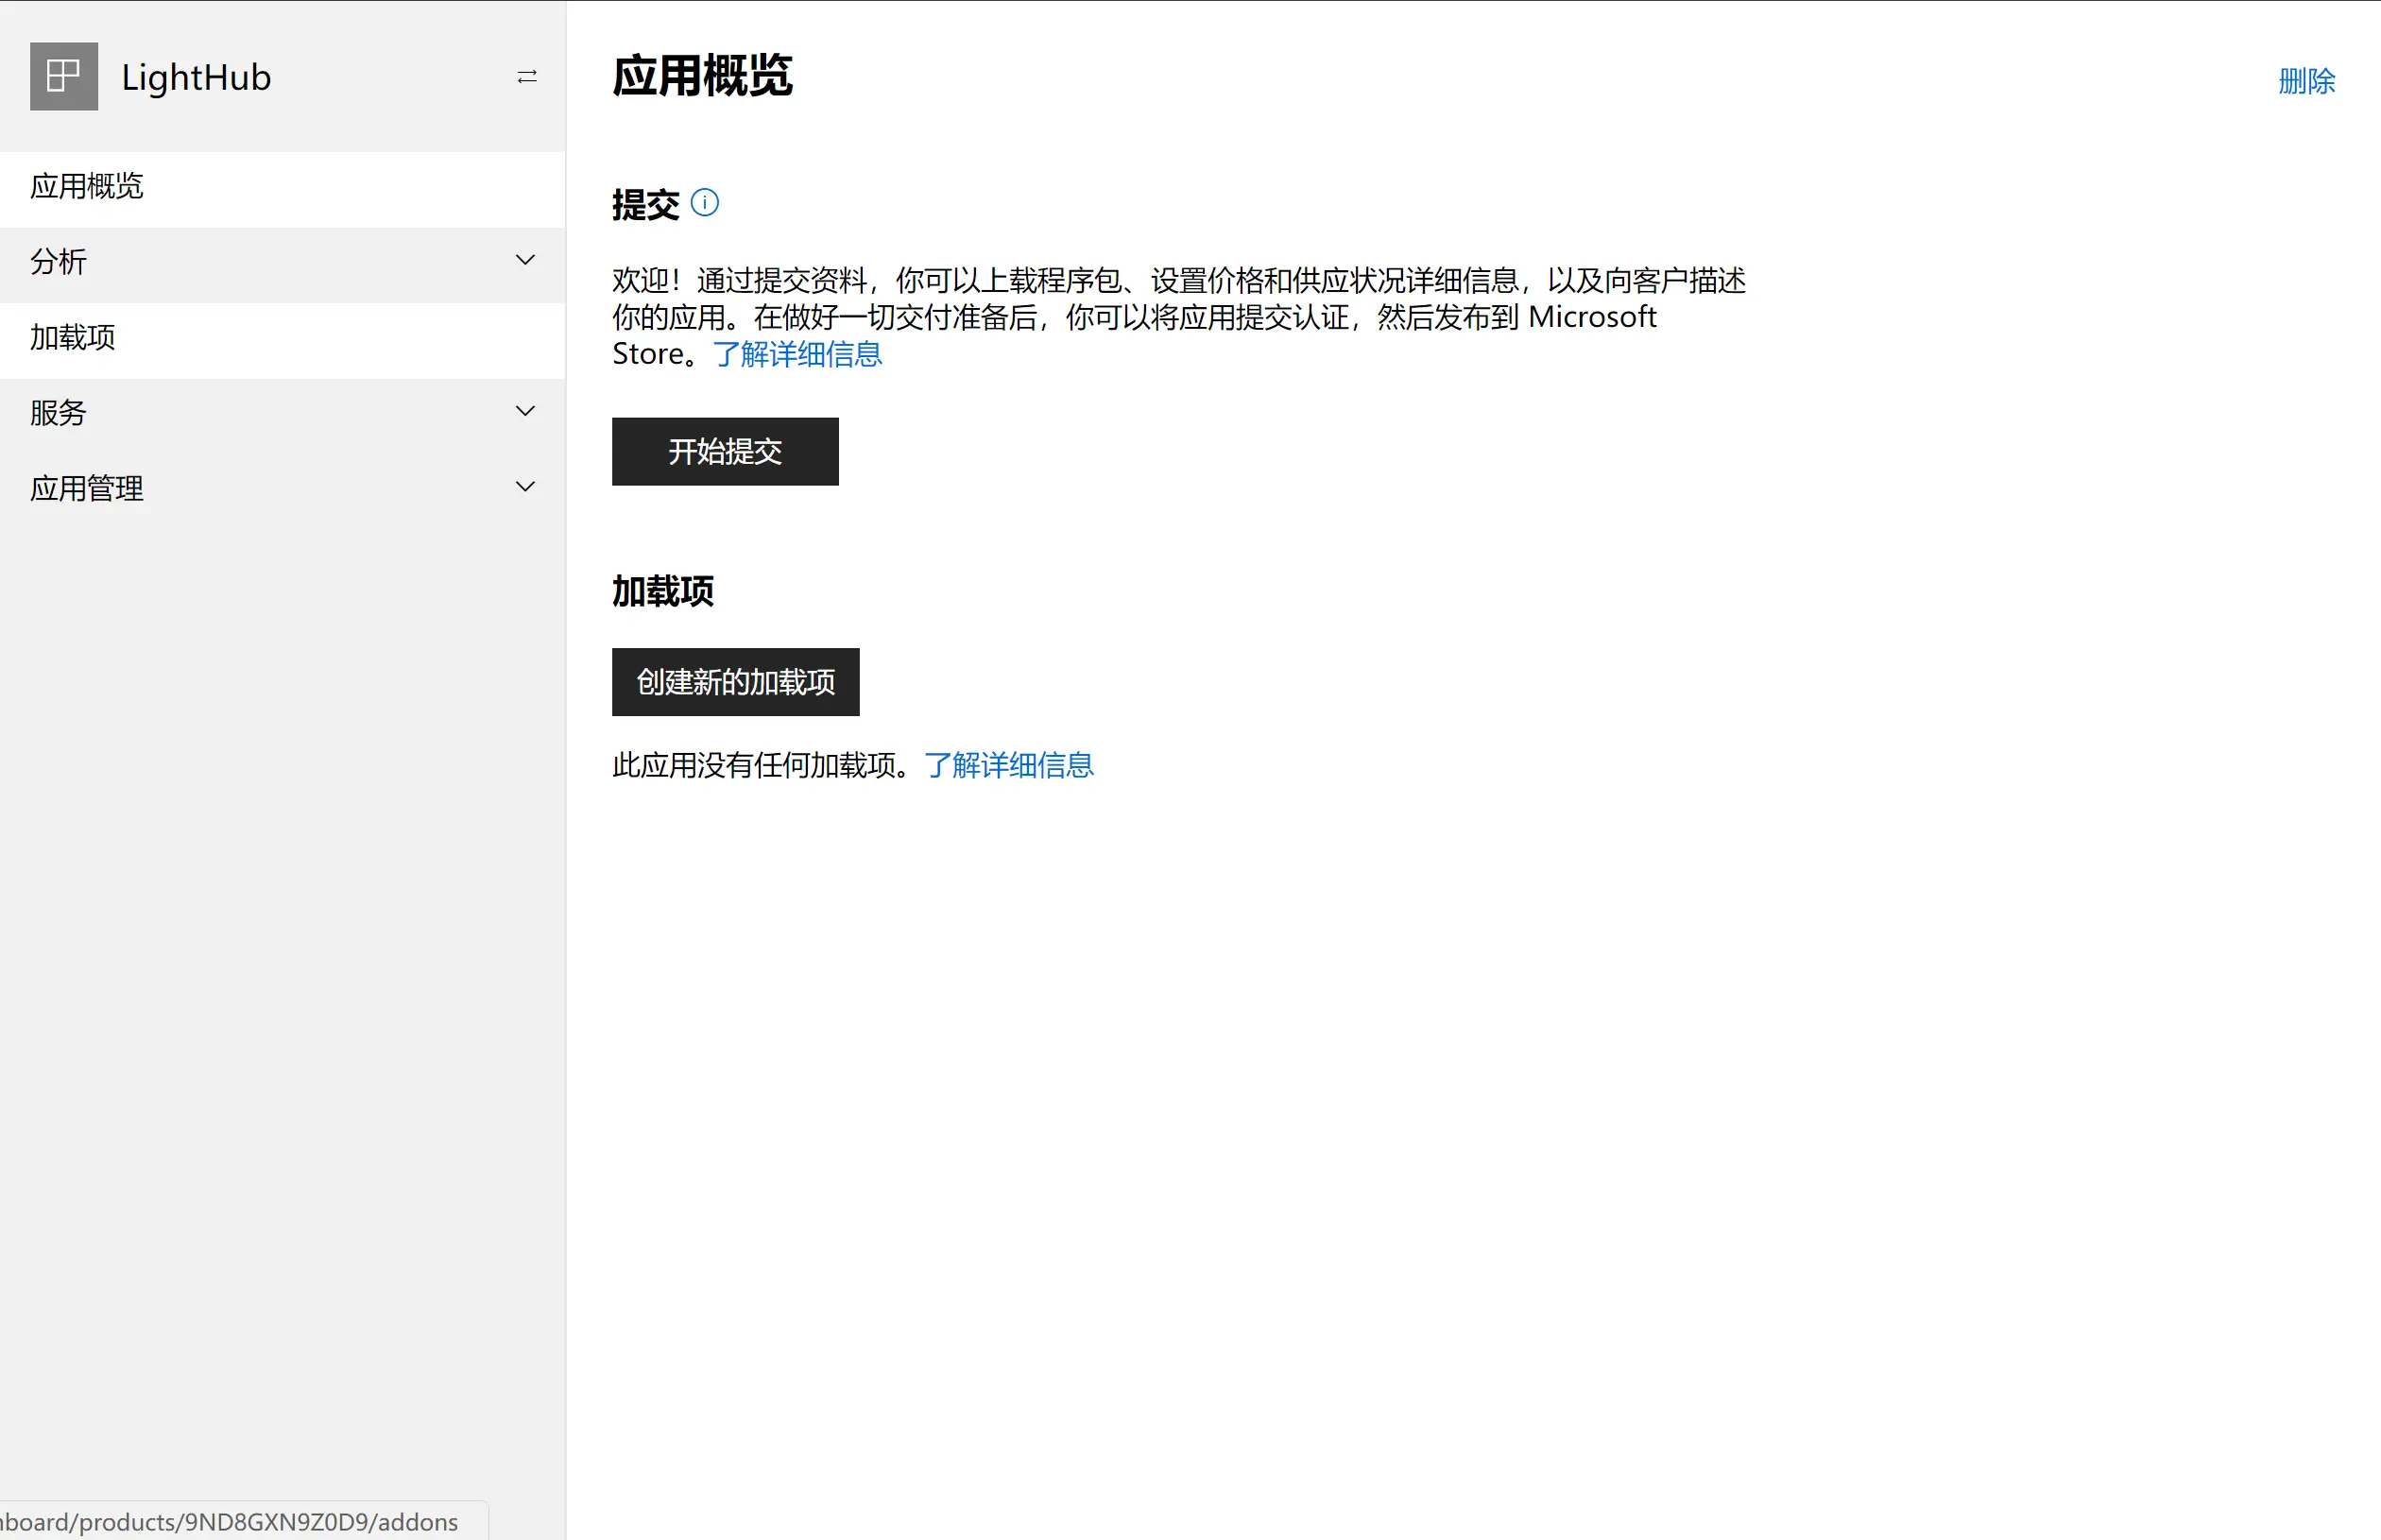The height and width of the screenshot is (1540, 2381).
Task: Click the LightHub app logo icon
Action: pos(64,76)
